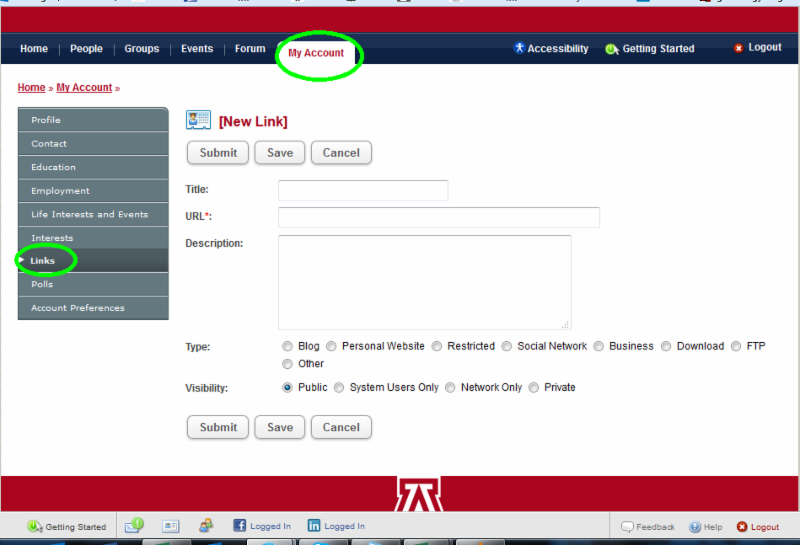800x545 pixels.
Task: Open My Account tab
Action: (x=316, y=53)
